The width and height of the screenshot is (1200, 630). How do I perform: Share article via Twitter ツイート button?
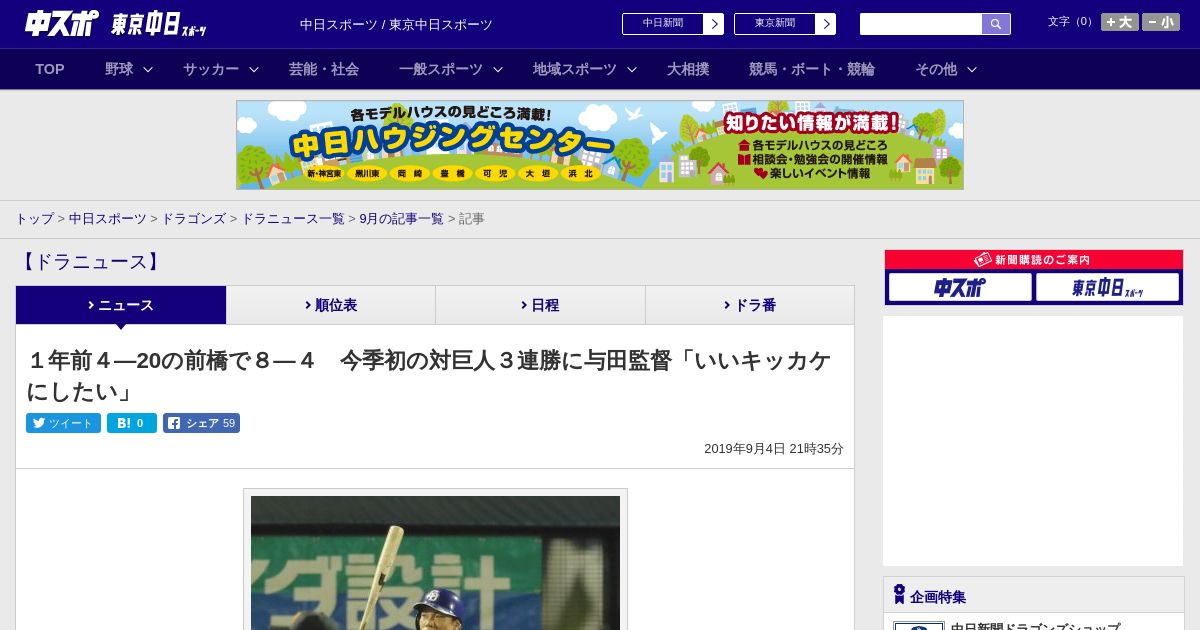(63, 423)
